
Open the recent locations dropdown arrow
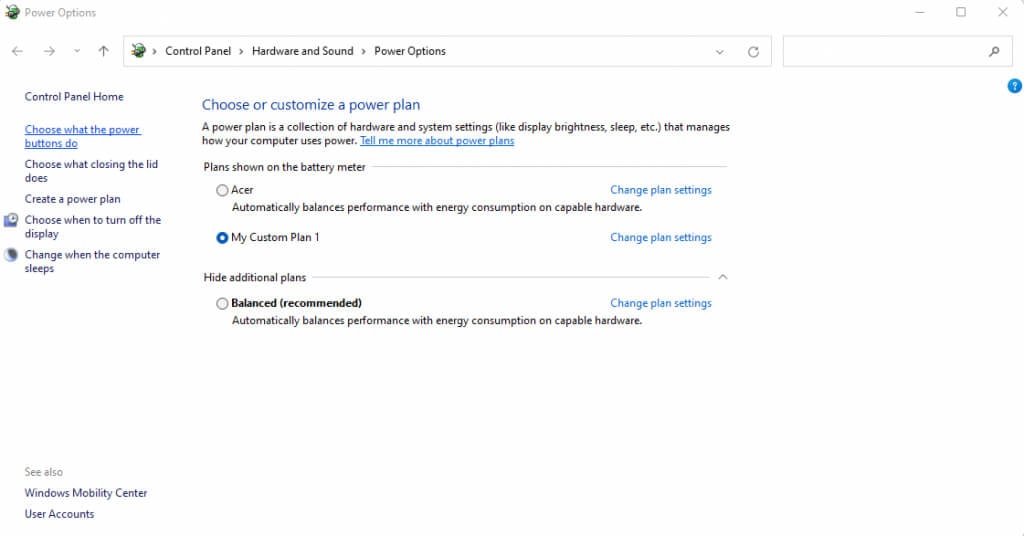(x=77, y=52)
